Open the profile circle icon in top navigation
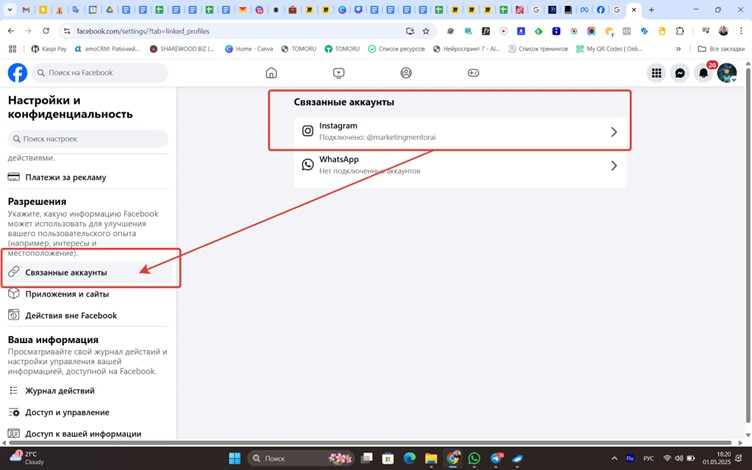752x470 pixels. click(x=406, y=73)
